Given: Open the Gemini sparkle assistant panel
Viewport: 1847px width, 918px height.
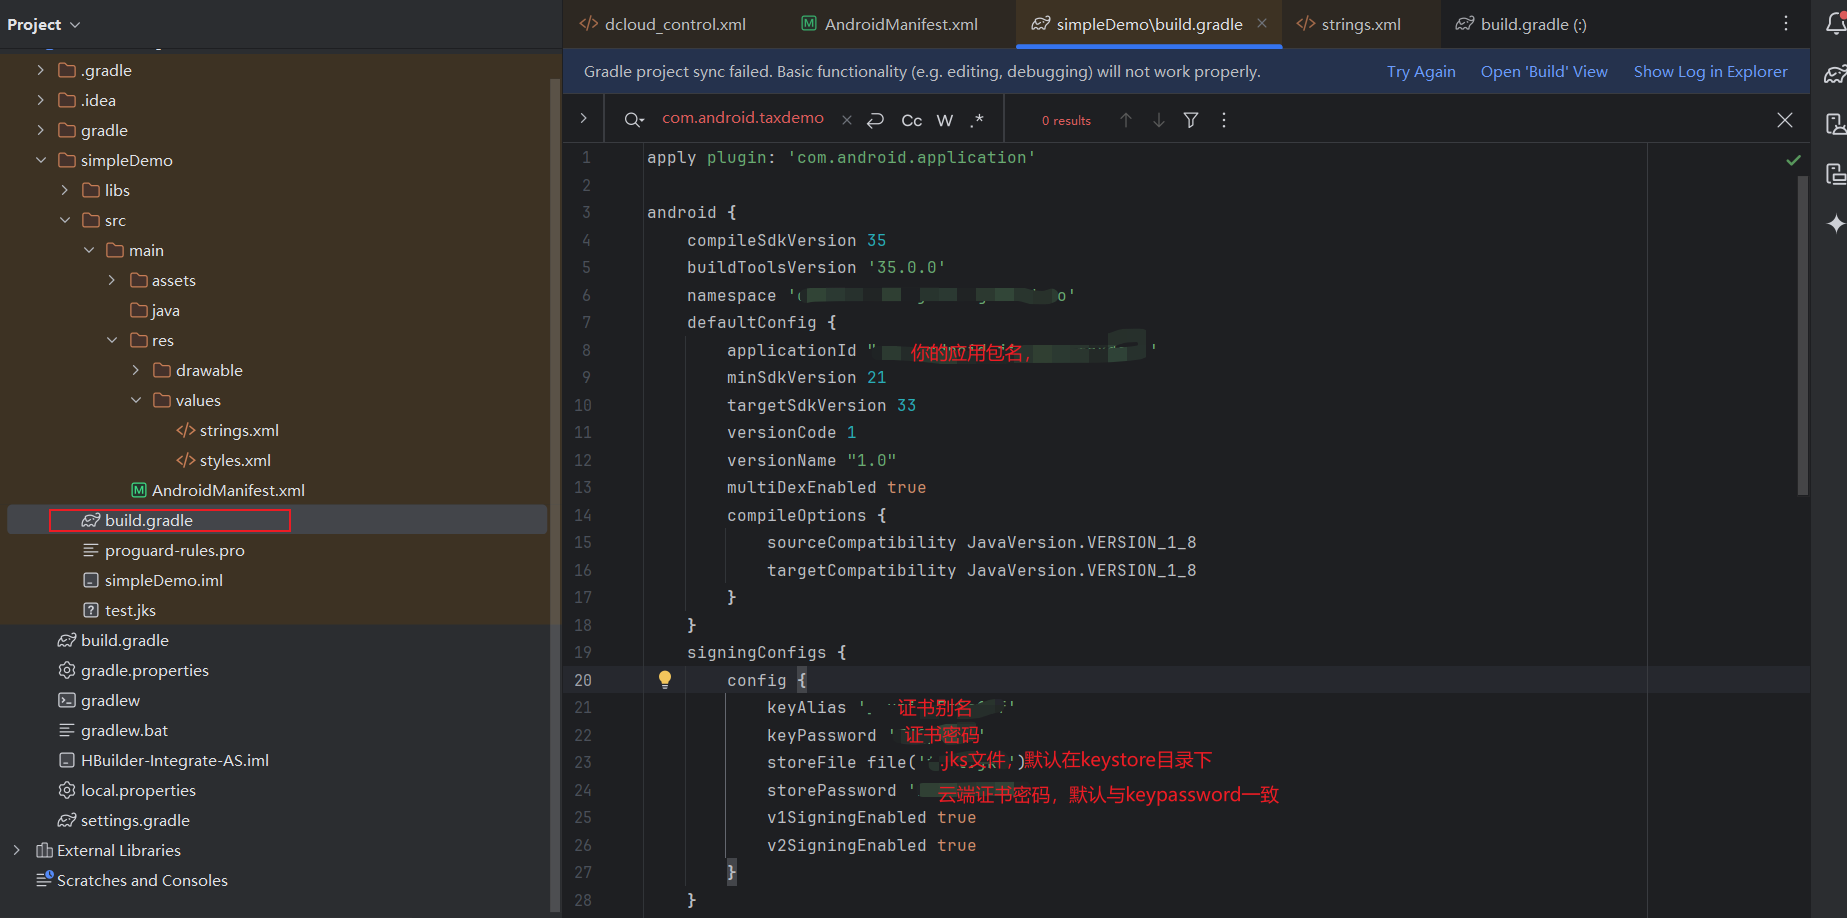Looking at the screenshot, I should (x=1835, y=223).
